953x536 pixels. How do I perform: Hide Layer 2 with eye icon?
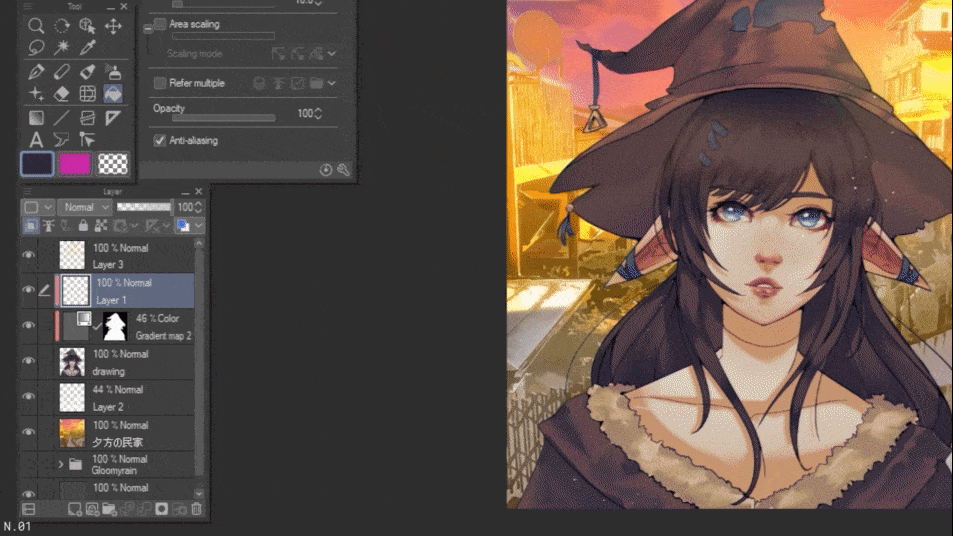[x=29, y=396]
